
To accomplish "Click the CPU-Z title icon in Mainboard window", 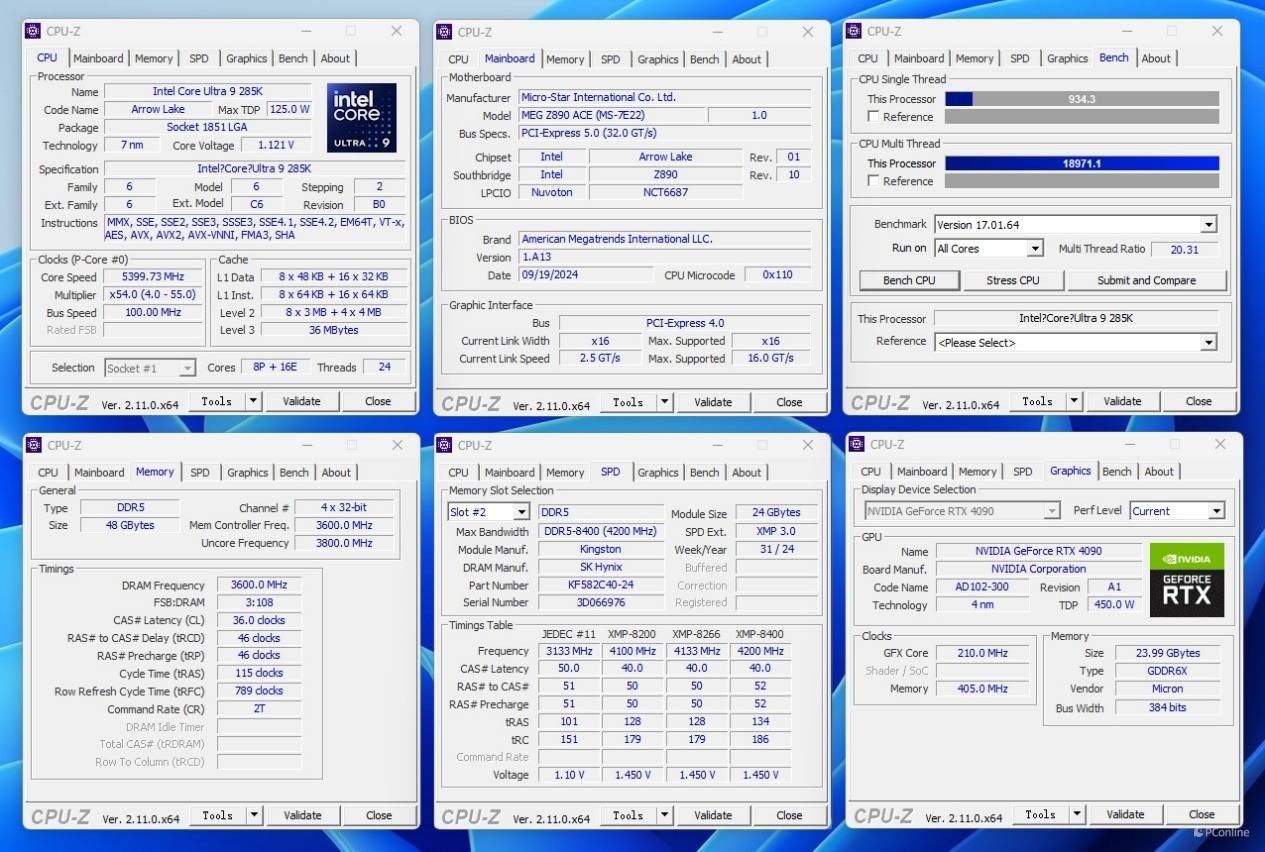I will (x=444, y=32).
